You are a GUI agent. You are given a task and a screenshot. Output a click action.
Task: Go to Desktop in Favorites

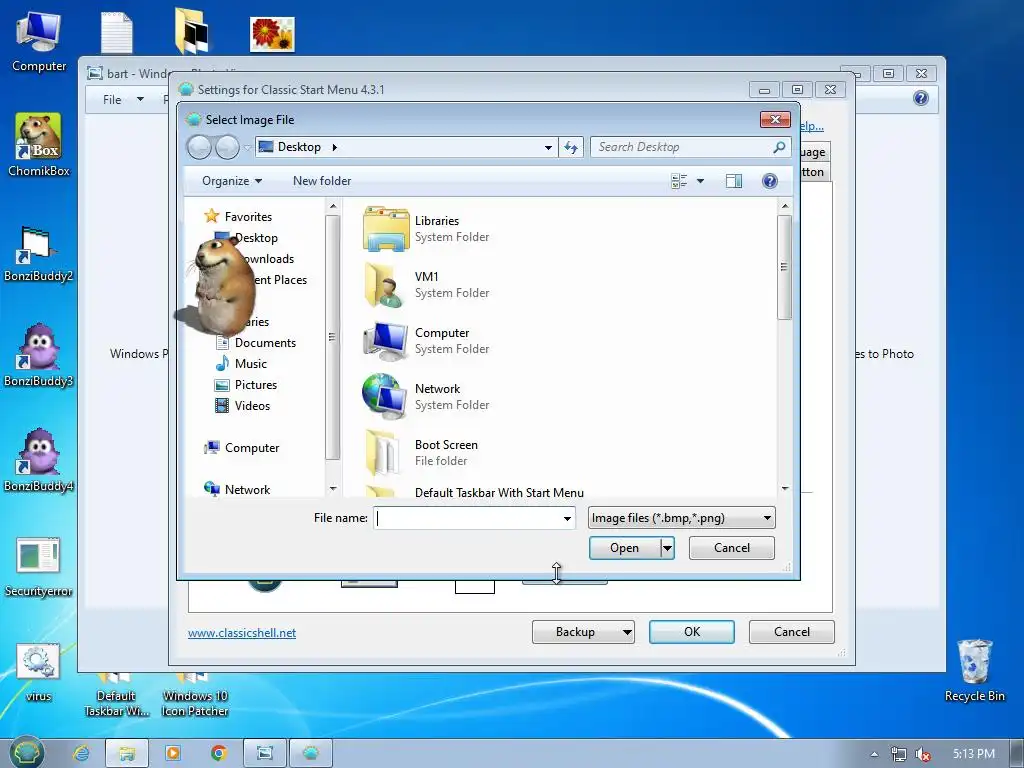point(256,238)
